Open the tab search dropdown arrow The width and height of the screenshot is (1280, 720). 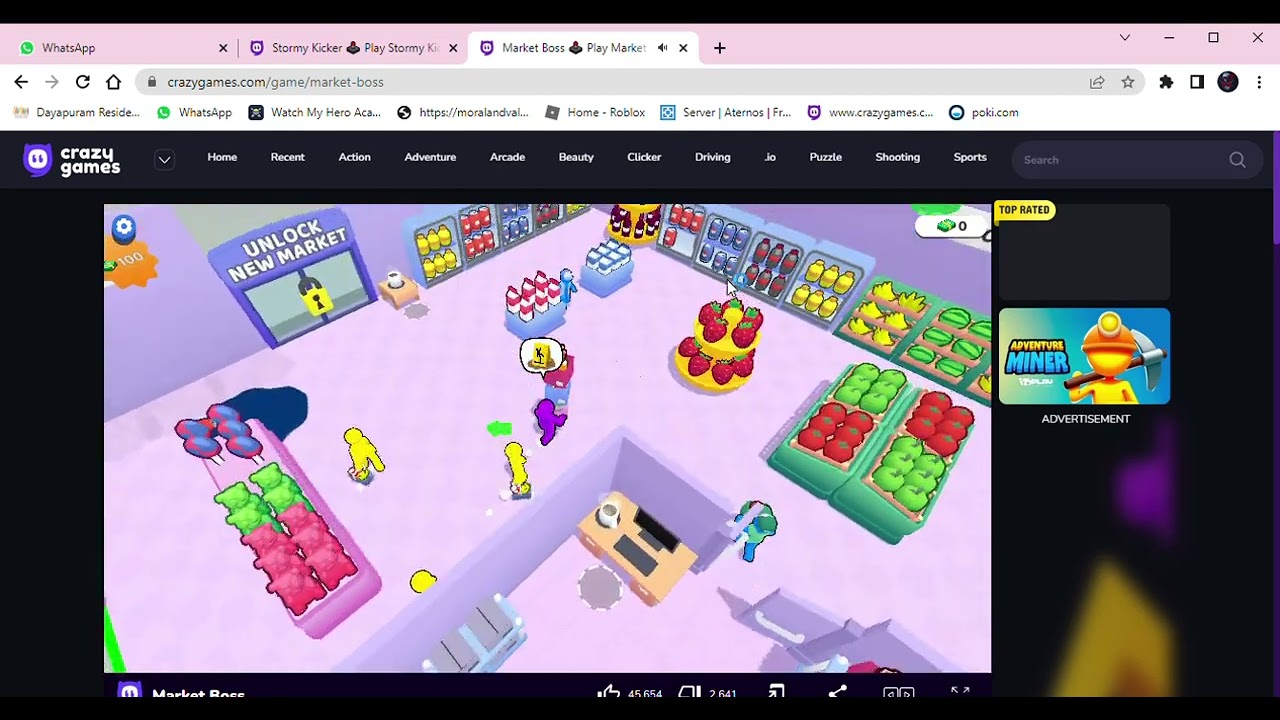[x=1125, y=38]
